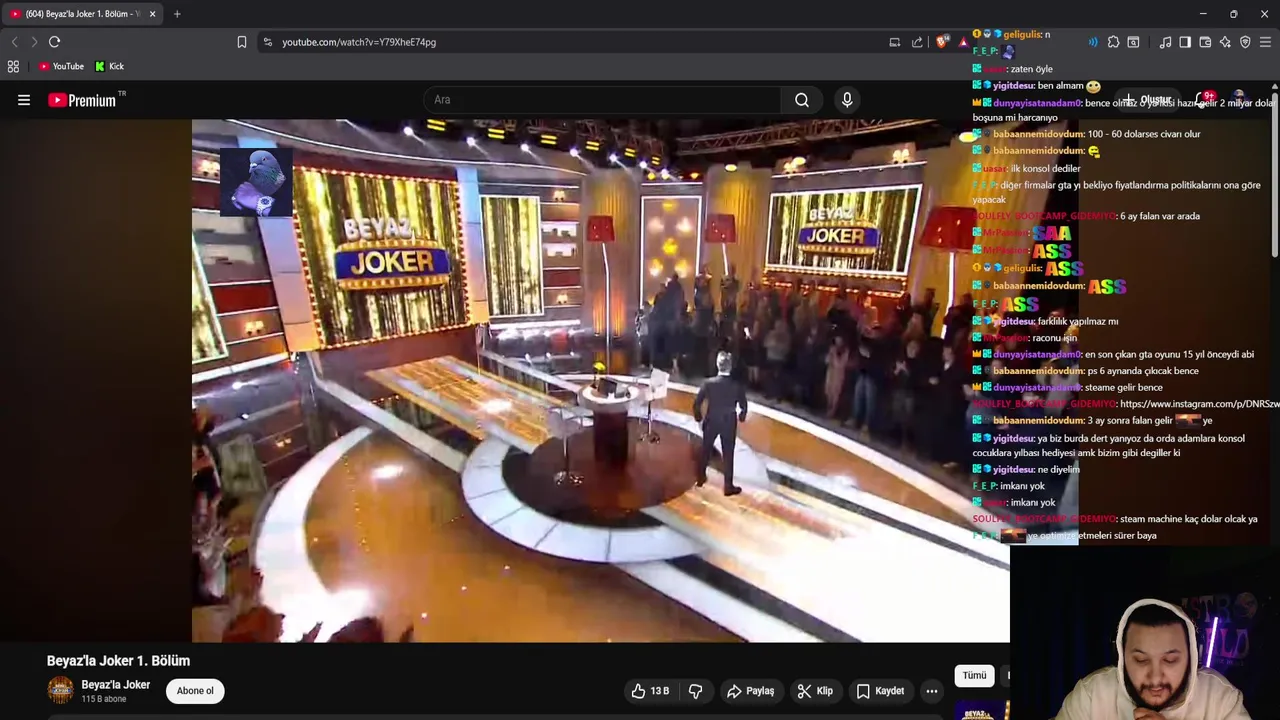Open the search-tabs icon beside extensions
Screen dimensions: 1280x720
coord(1133,42)
